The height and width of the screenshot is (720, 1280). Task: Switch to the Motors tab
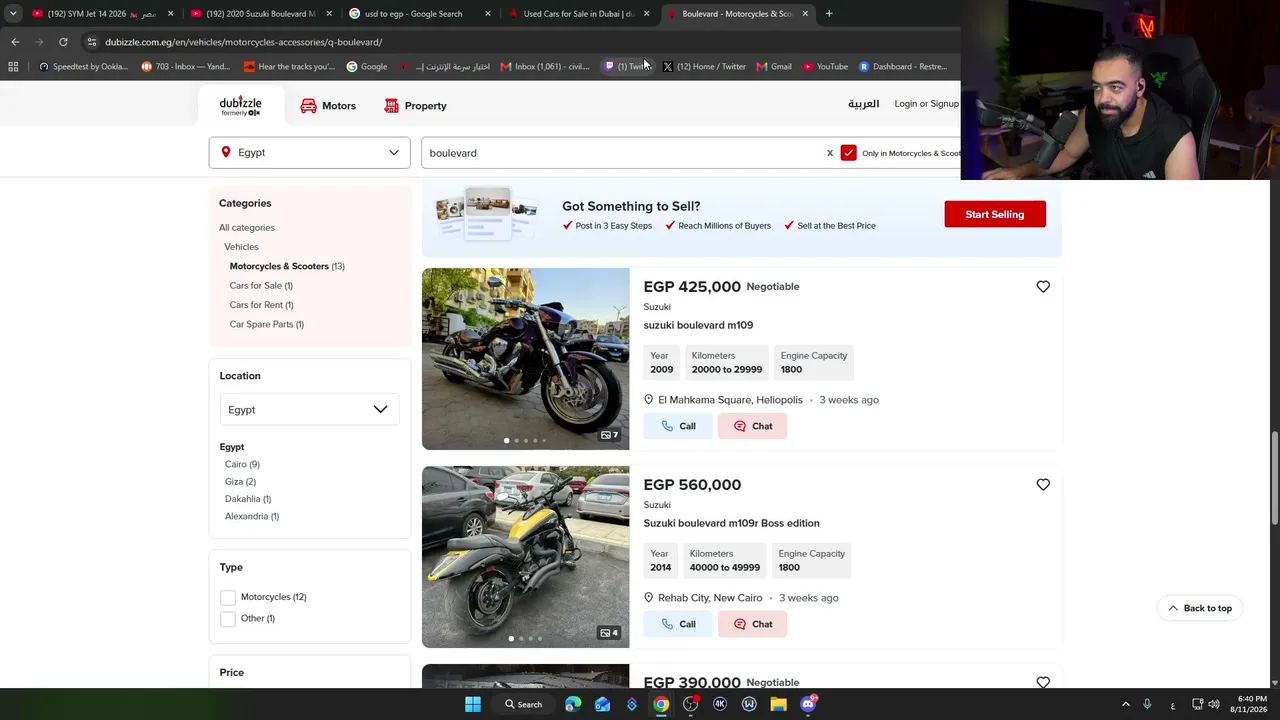328,106
